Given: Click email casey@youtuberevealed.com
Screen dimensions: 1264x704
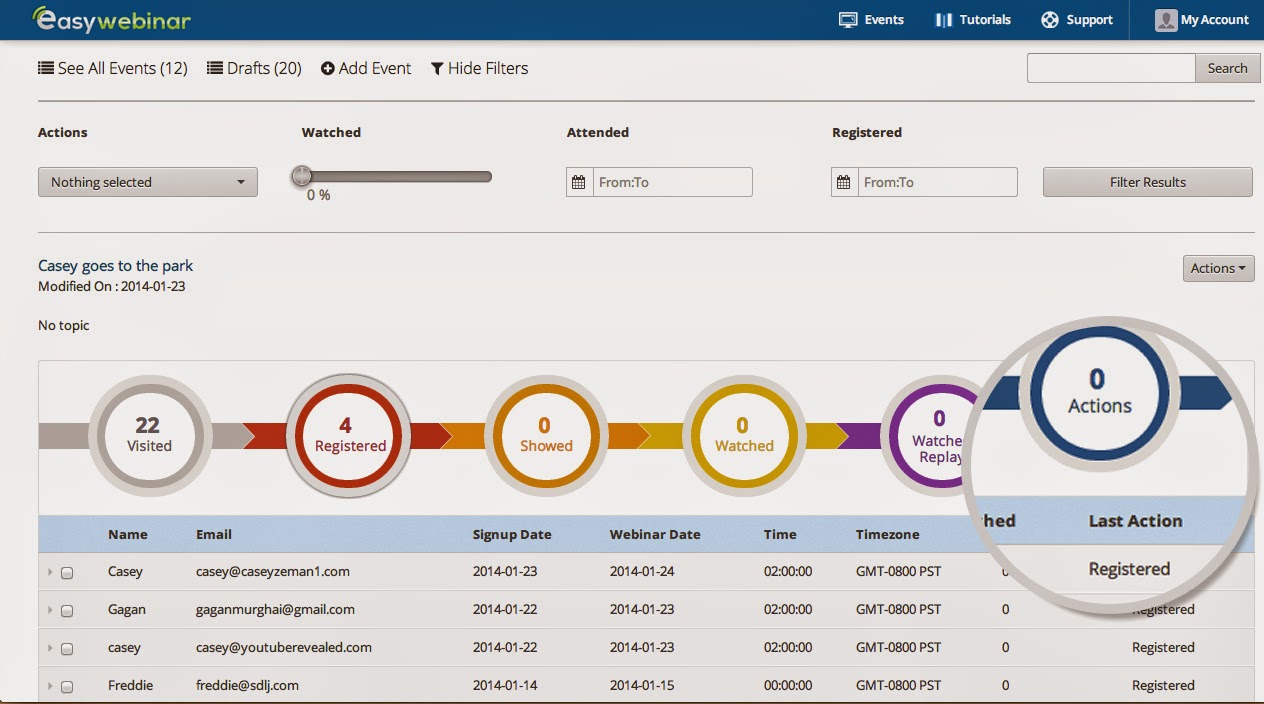Looking at the screenshot, I should [x=284, y=647].
